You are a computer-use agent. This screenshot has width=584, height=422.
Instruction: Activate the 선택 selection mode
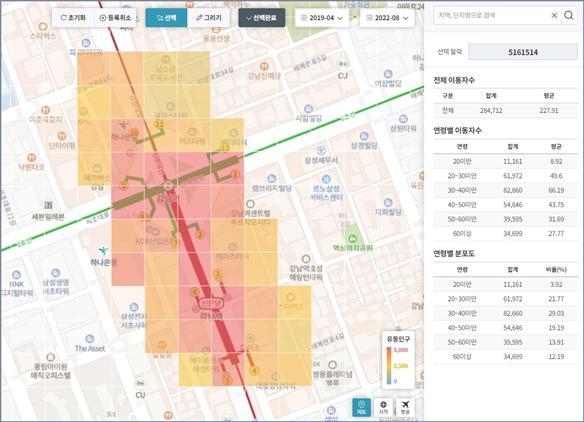166,18
